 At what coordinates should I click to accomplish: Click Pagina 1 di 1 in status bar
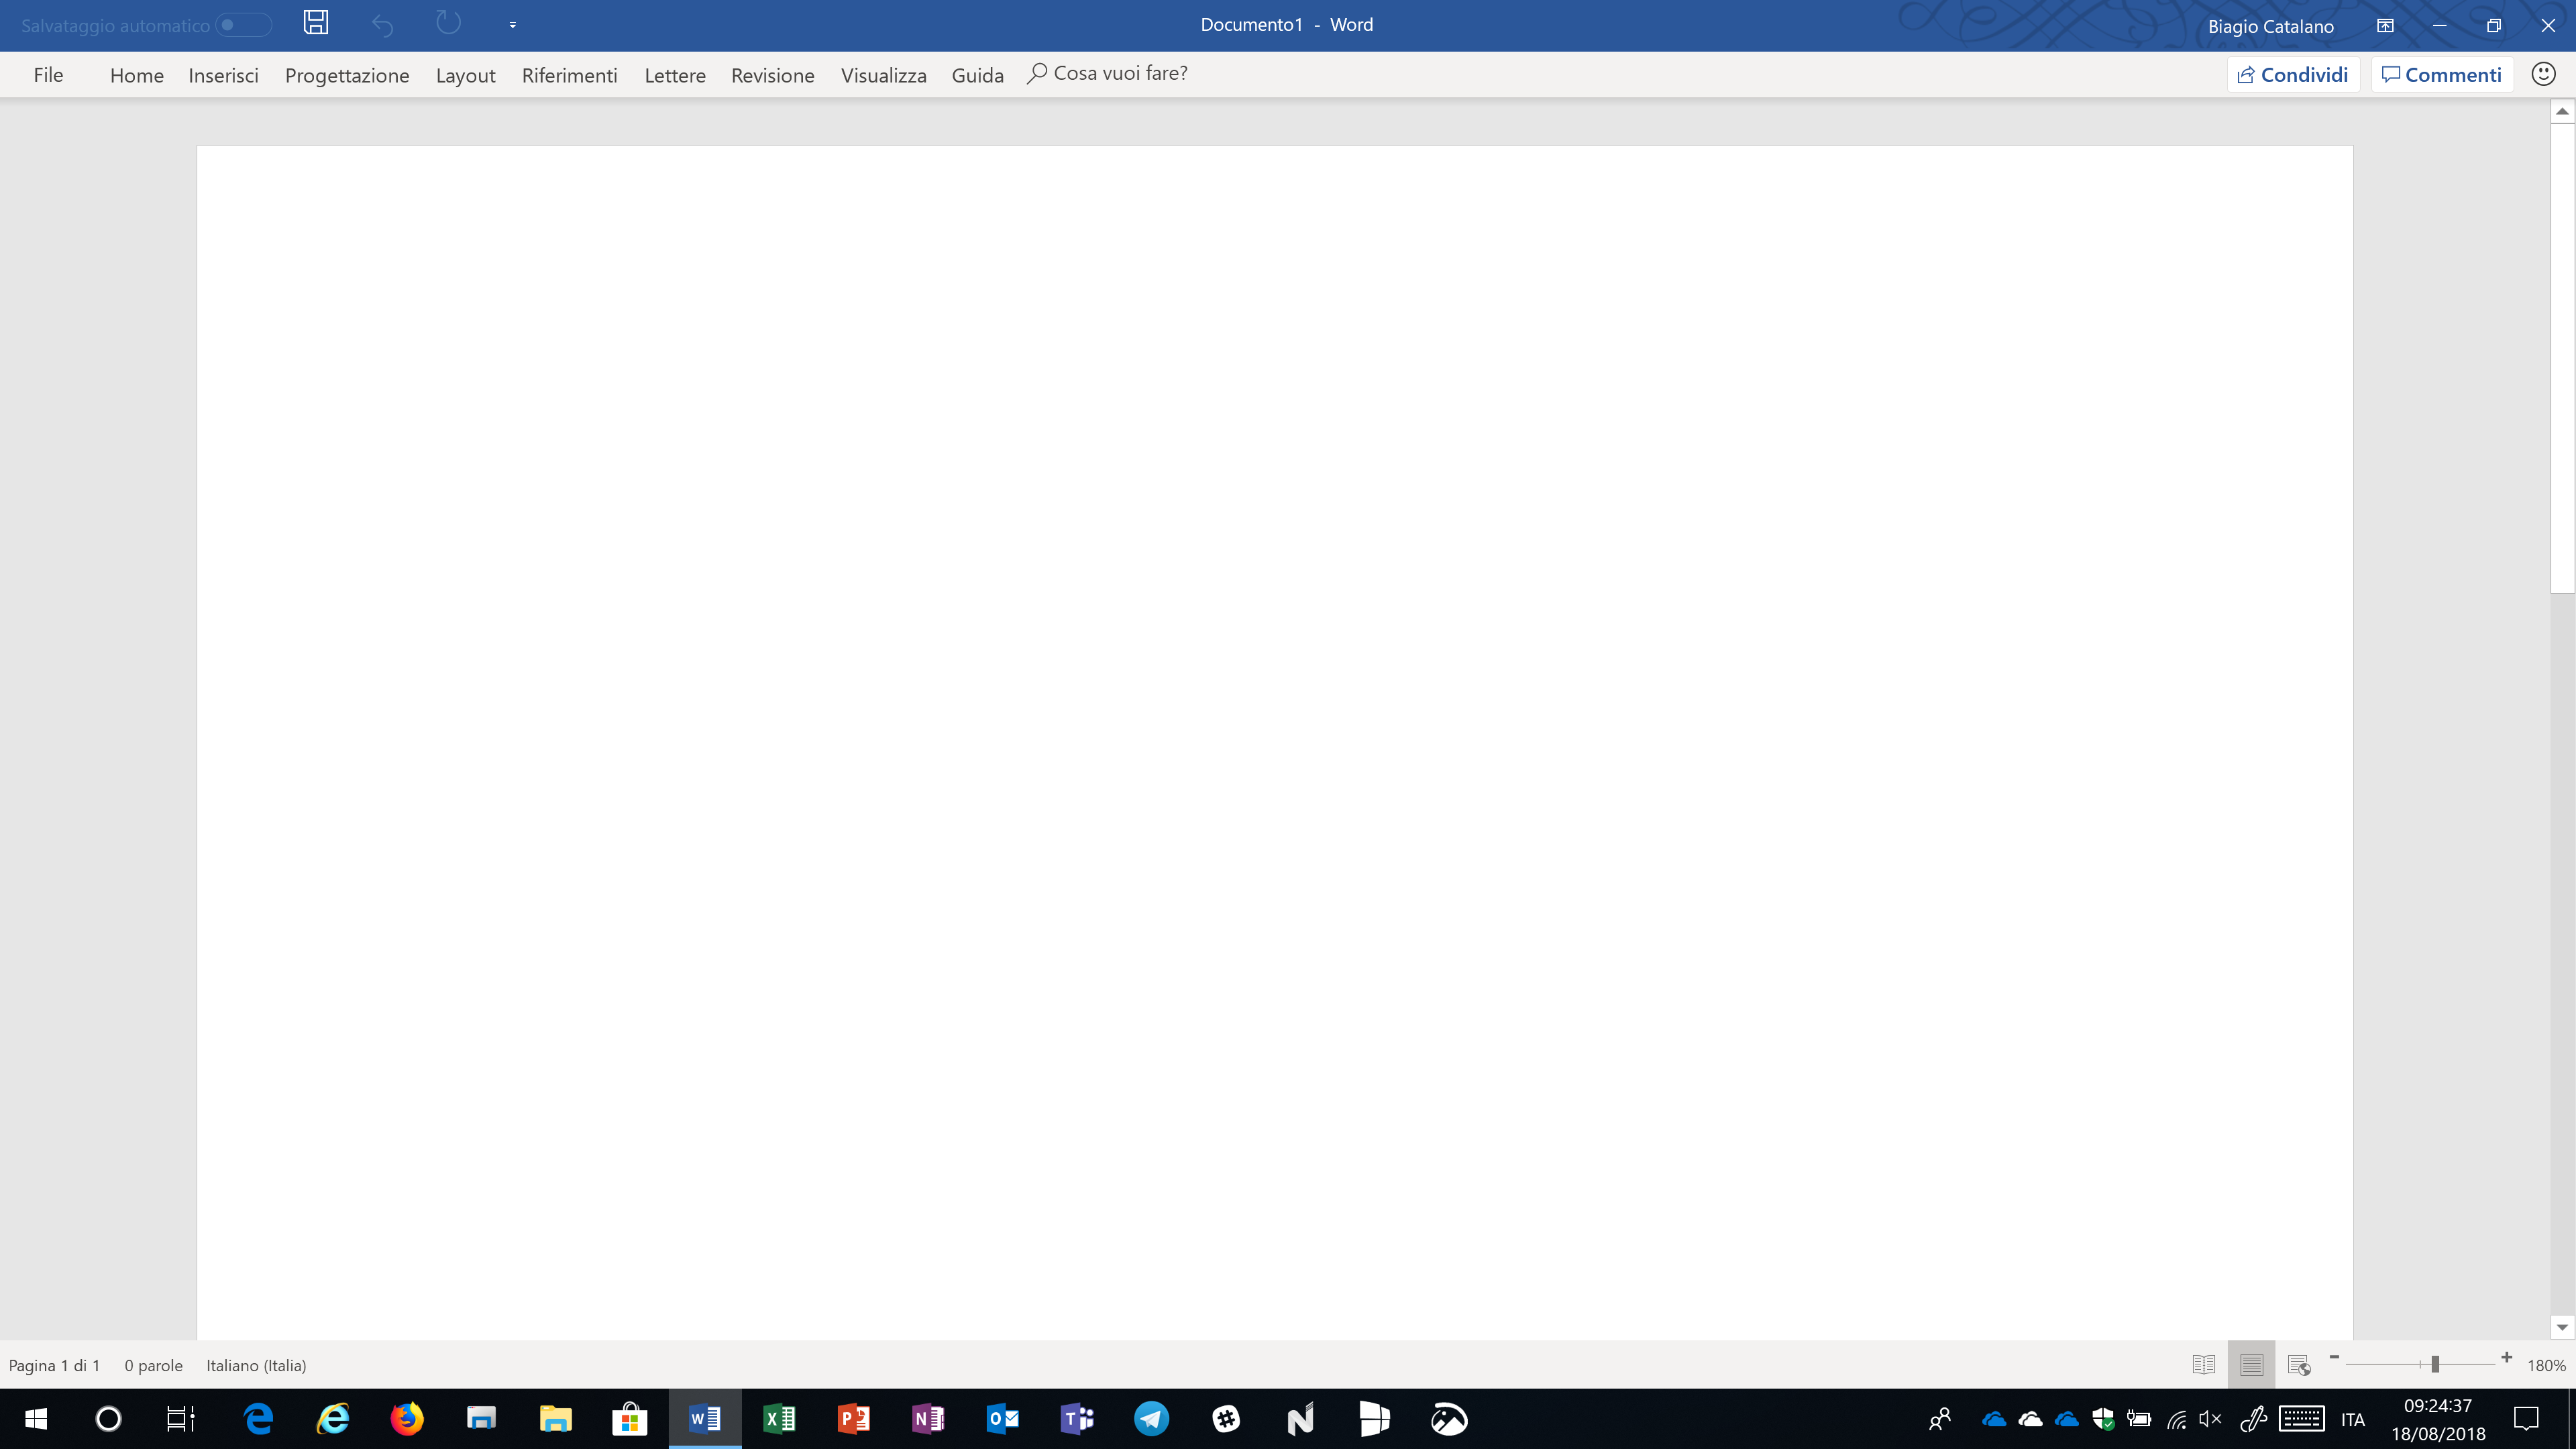click(x=54, y=1365)
